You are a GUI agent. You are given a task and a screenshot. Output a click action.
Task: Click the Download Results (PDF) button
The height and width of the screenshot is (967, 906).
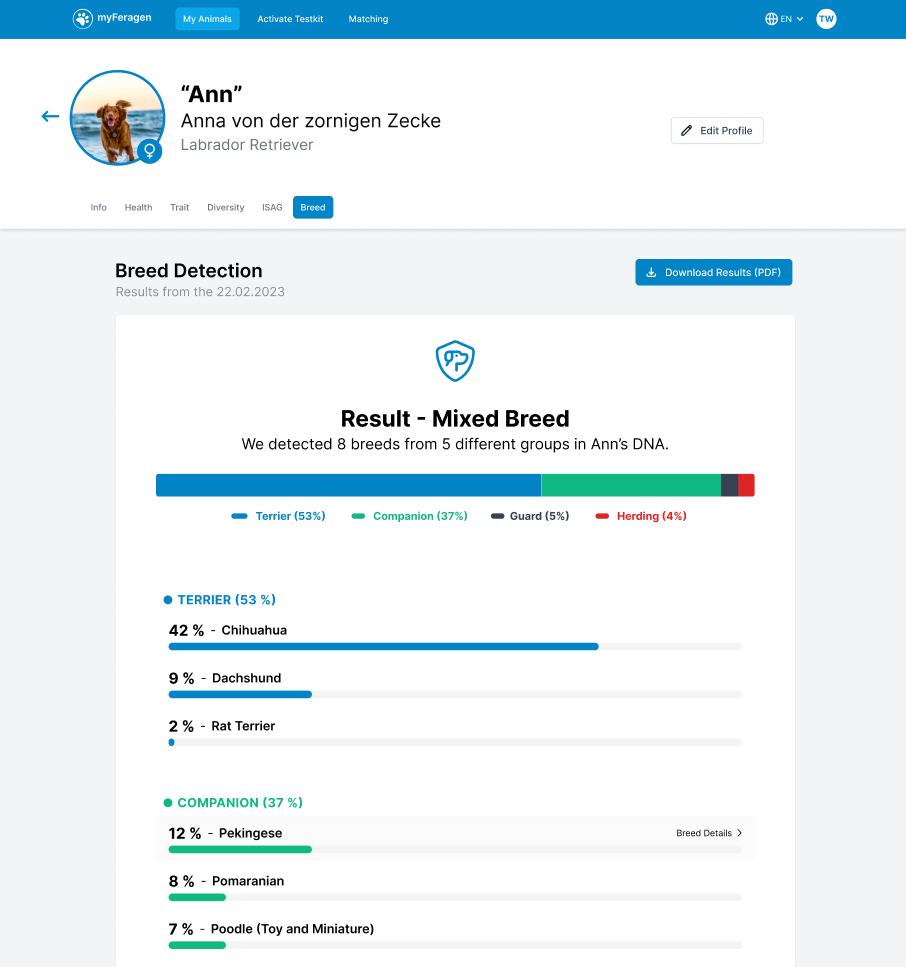pos(713,273)
